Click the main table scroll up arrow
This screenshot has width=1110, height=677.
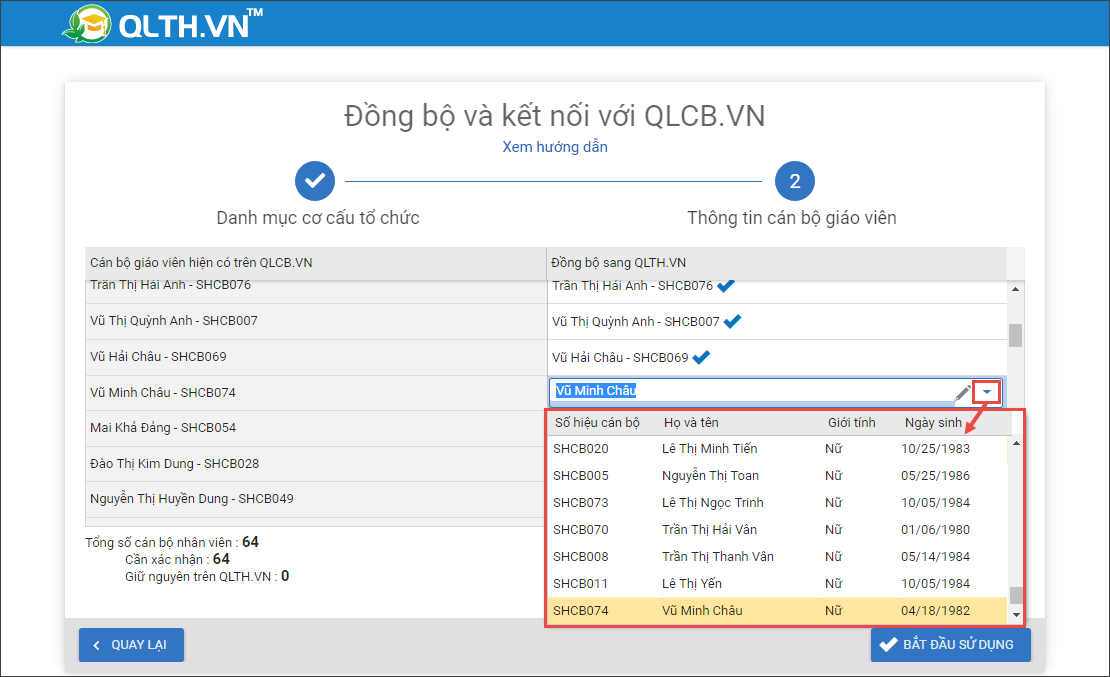[x=1015, y=289]
